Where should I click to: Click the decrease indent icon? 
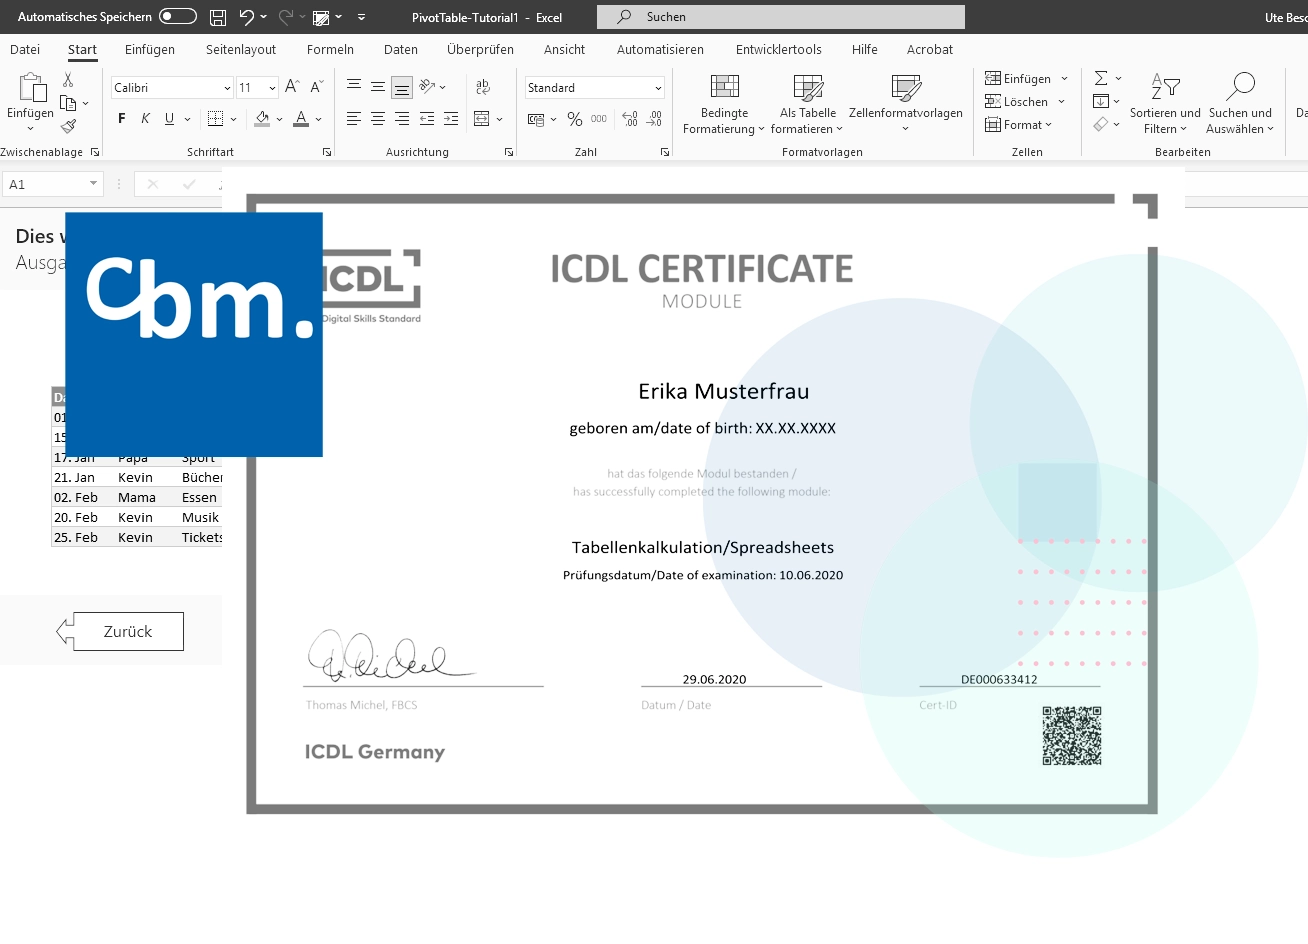427,119
